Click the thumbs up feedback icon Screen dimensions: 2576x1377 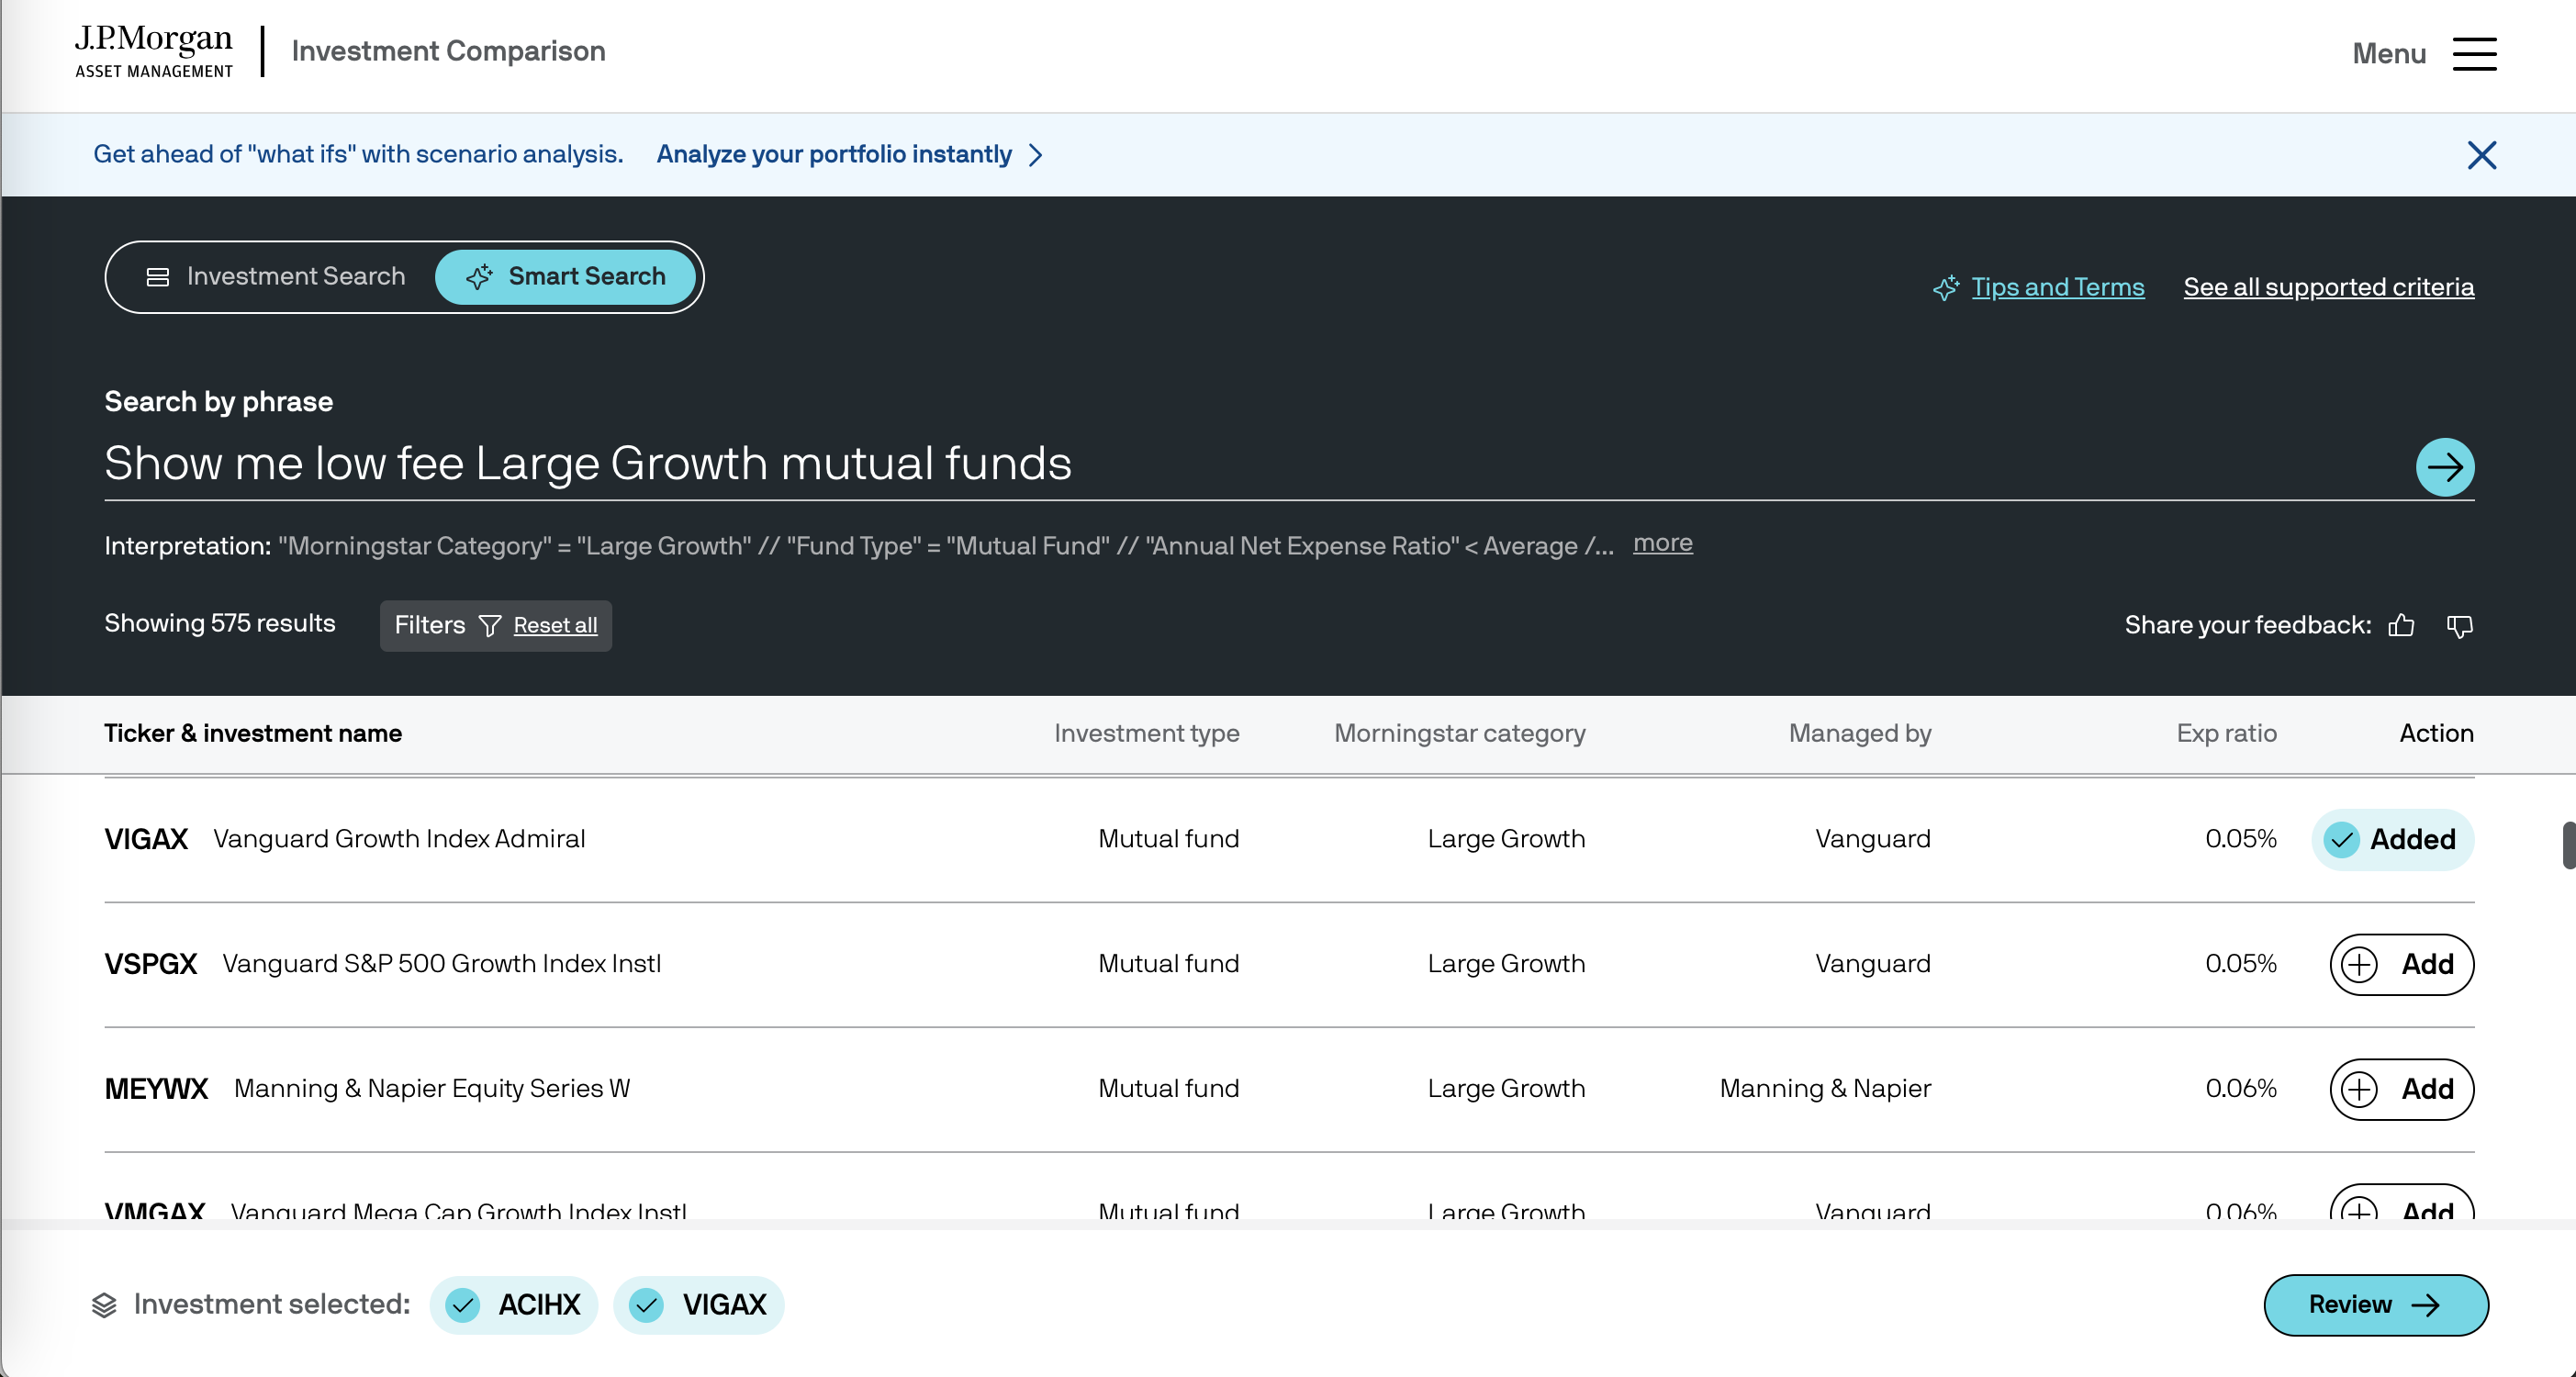[x=2401, y=626]
